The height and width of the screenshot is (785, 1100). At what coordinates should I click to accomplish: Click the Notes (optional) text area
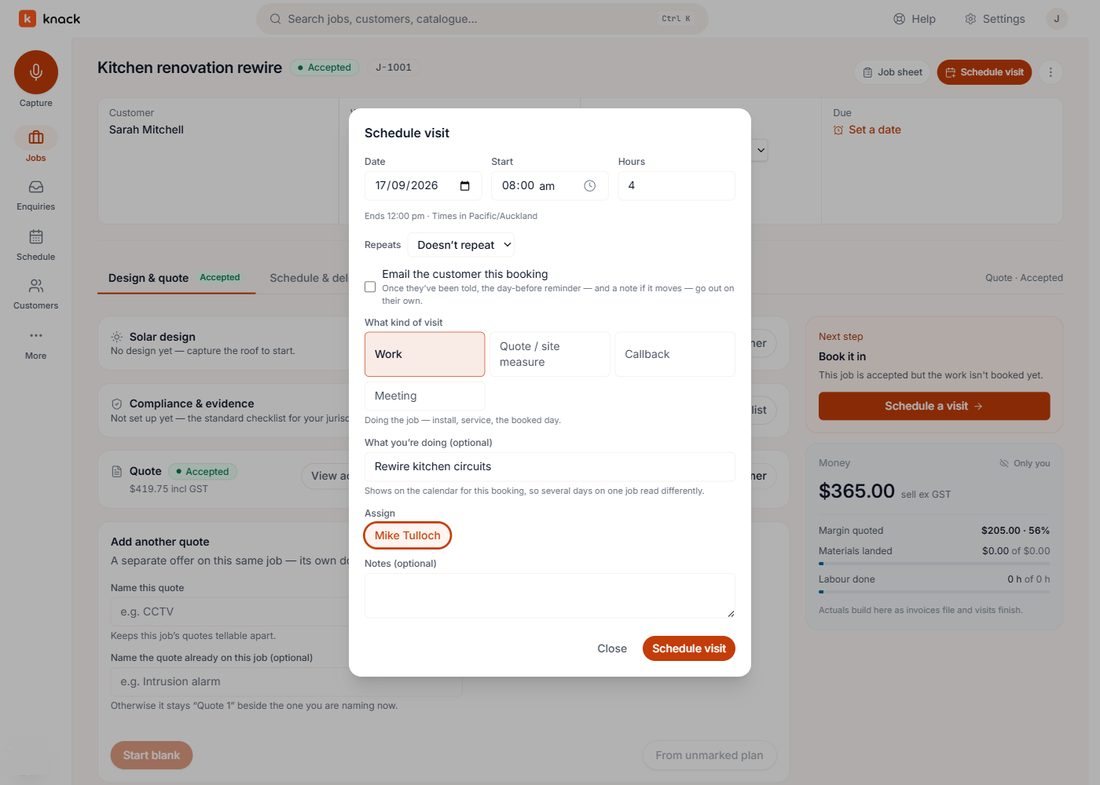pos(549,596)
